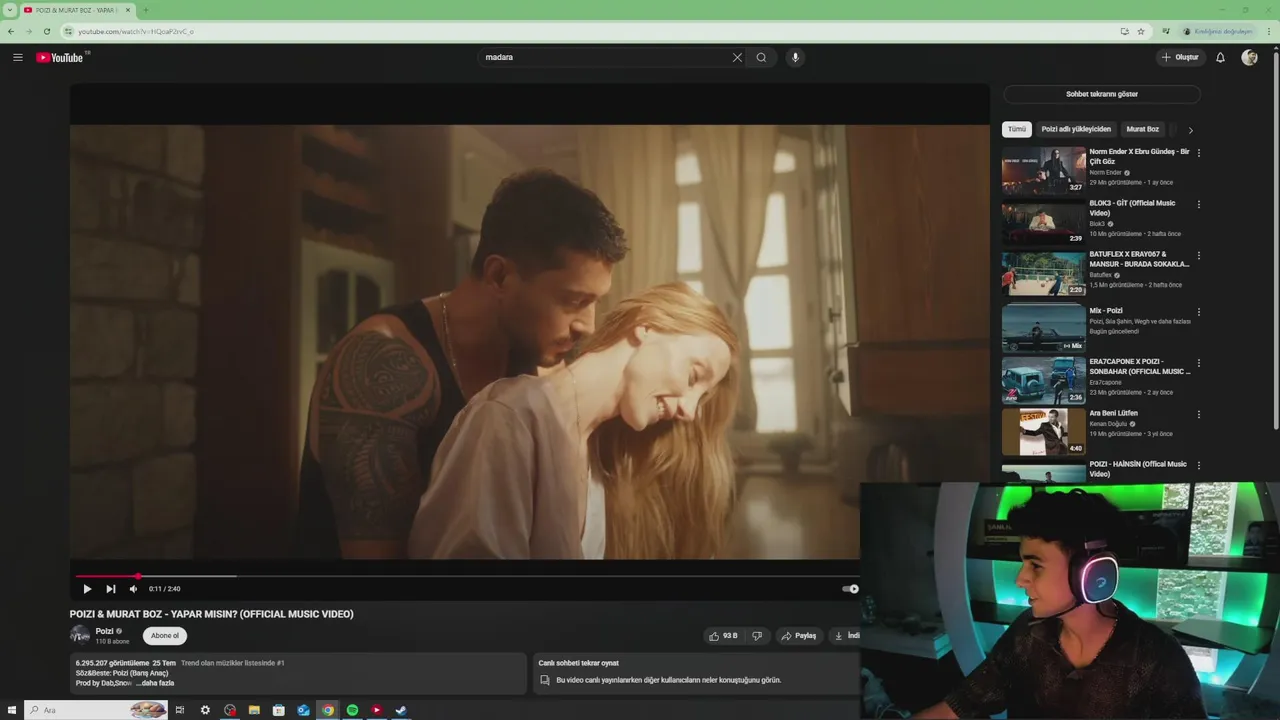Open the Windows Start menu
1280x720 pixels.
pyautogui.click(x=12, y=710)
